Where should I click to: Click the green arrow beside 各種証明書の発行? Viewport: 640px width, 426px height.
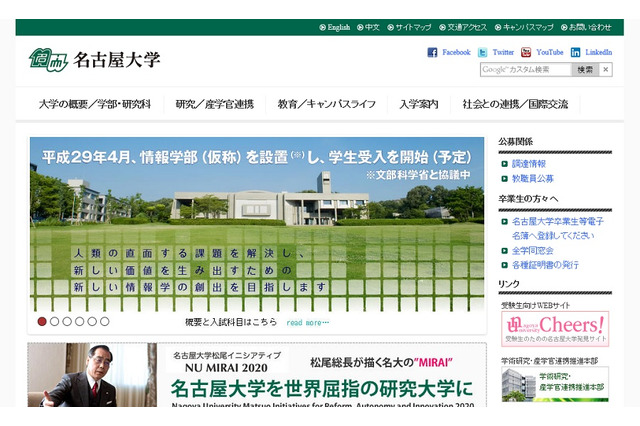pos(504,265)
